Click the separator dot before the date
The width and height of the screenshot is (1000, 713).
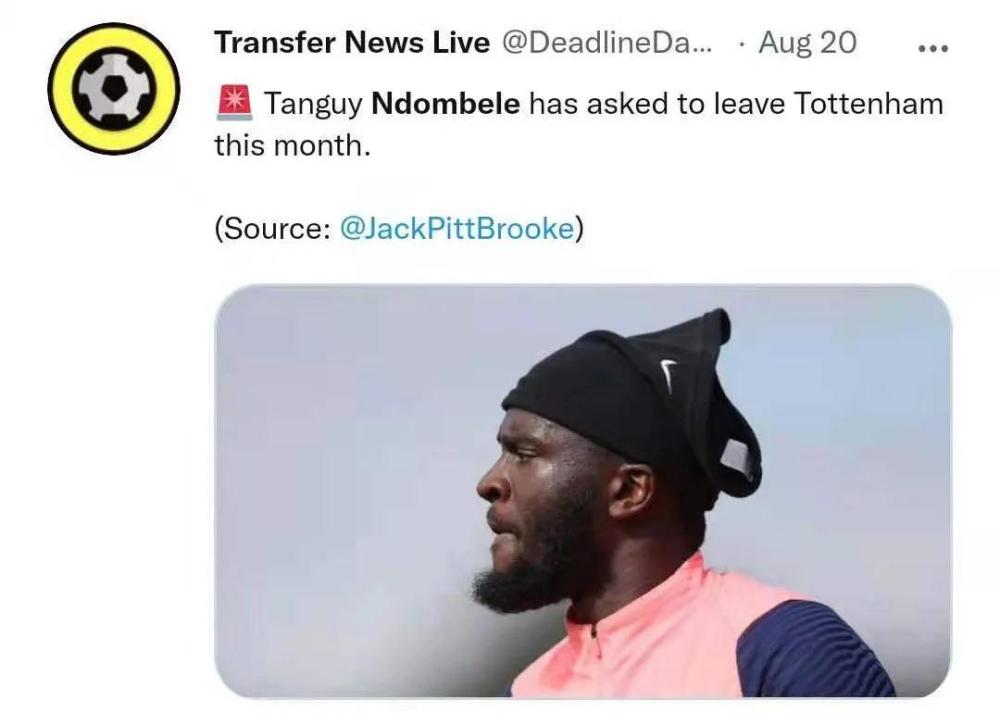741,45
